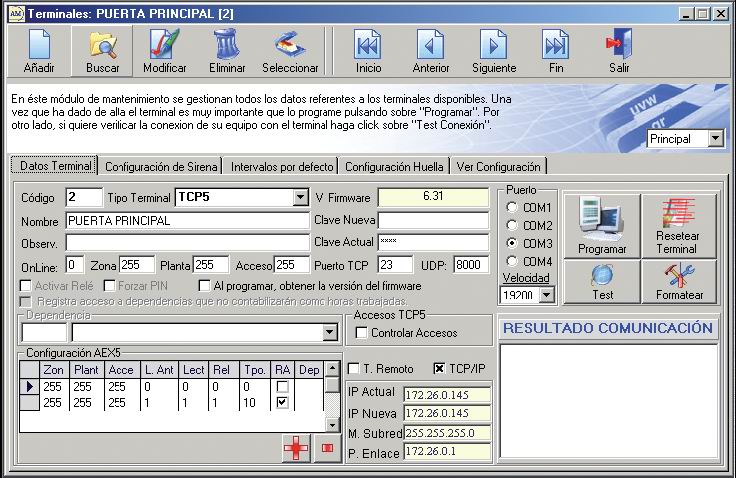Open the Velocidad 19200 dropdown
Viewport: 736px width, 478px height.
(546, 295)
